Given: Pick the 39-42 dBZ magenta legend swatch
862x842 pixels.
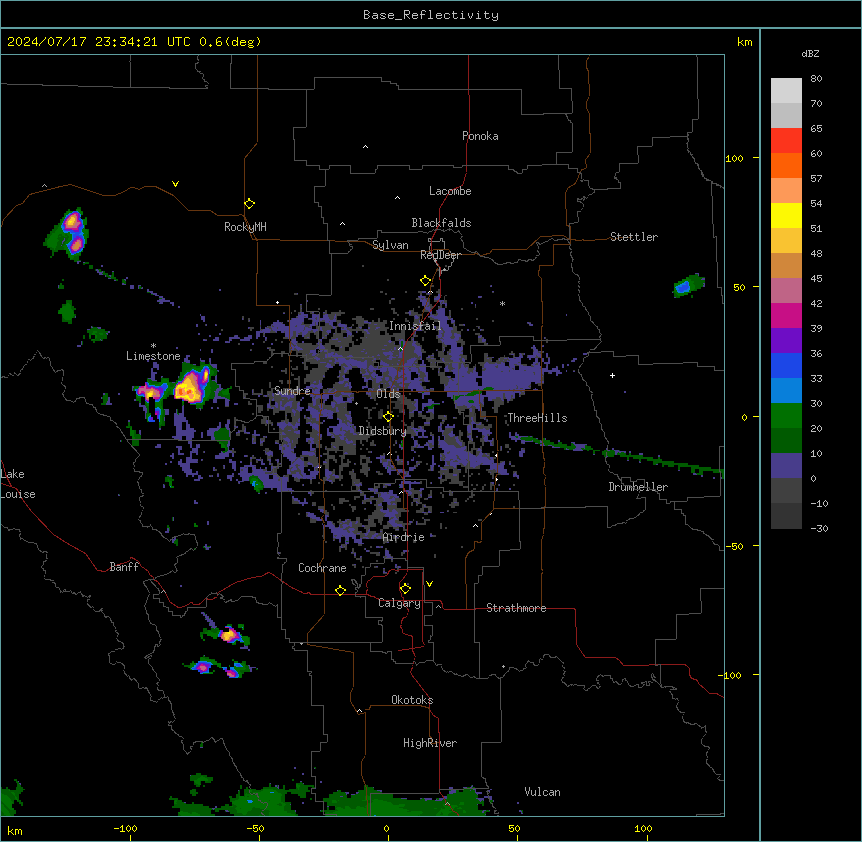Looking at the screenshot, I should click(x=786, y=316).
